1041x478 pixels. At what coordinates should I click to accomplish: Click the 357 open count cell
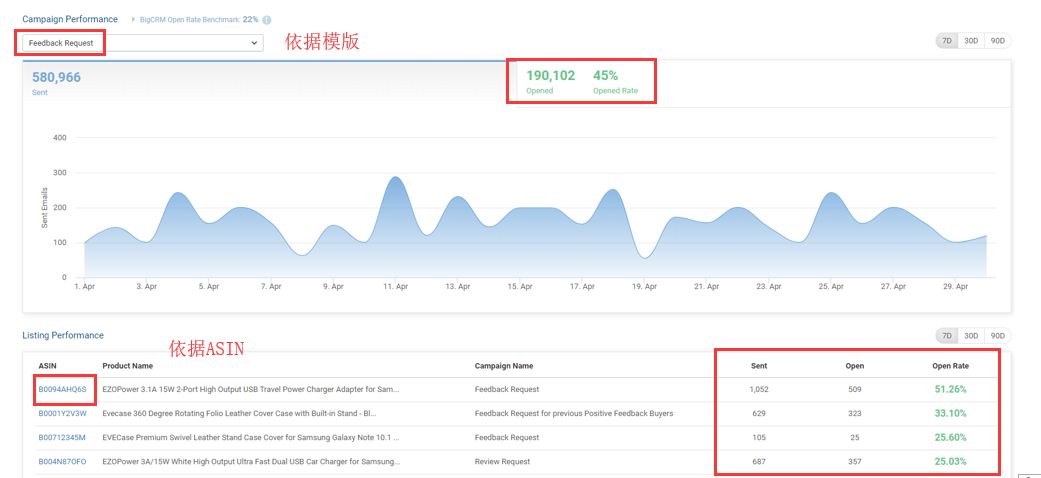pos(854,461)
